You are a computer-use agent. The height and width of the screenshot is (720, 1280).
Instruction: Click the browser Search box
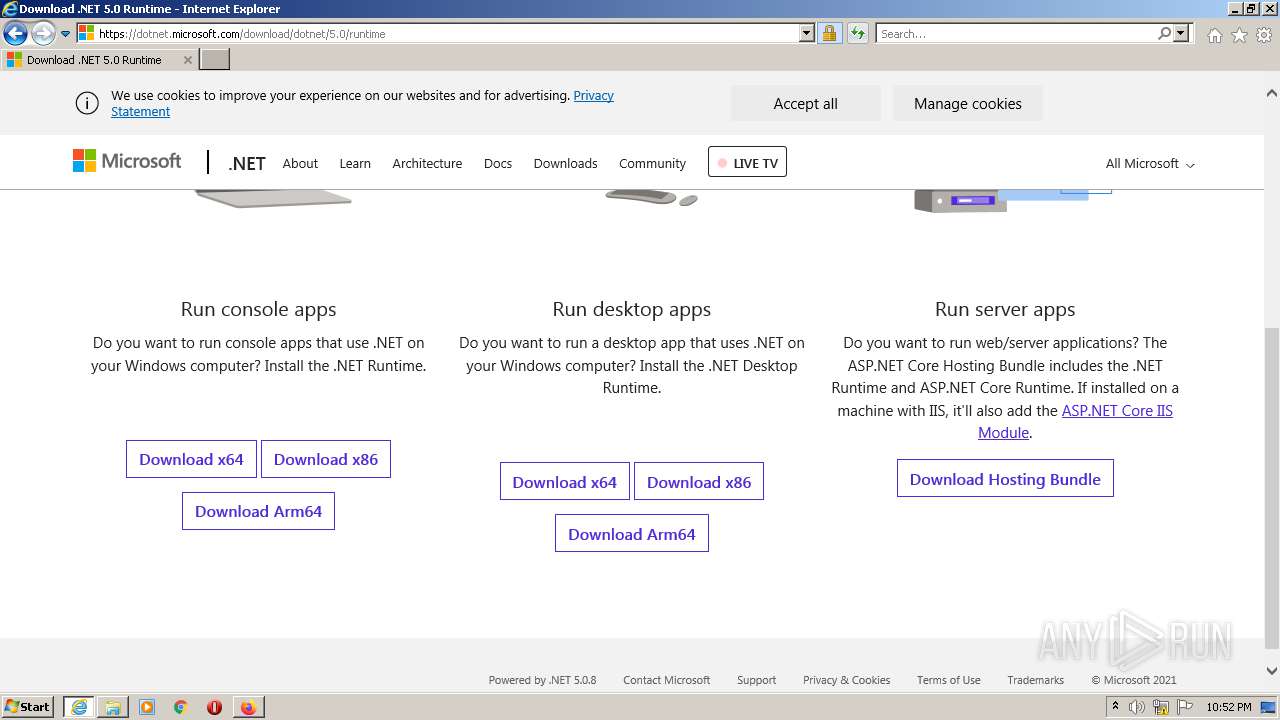coord(1016,33)
